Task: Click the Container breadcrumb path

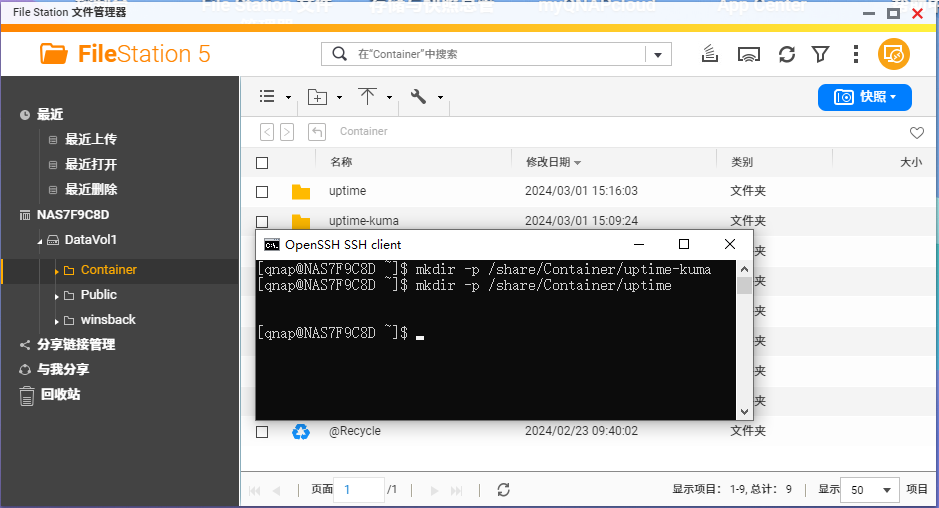Action: pyautogui.click(x=364, y=131)
